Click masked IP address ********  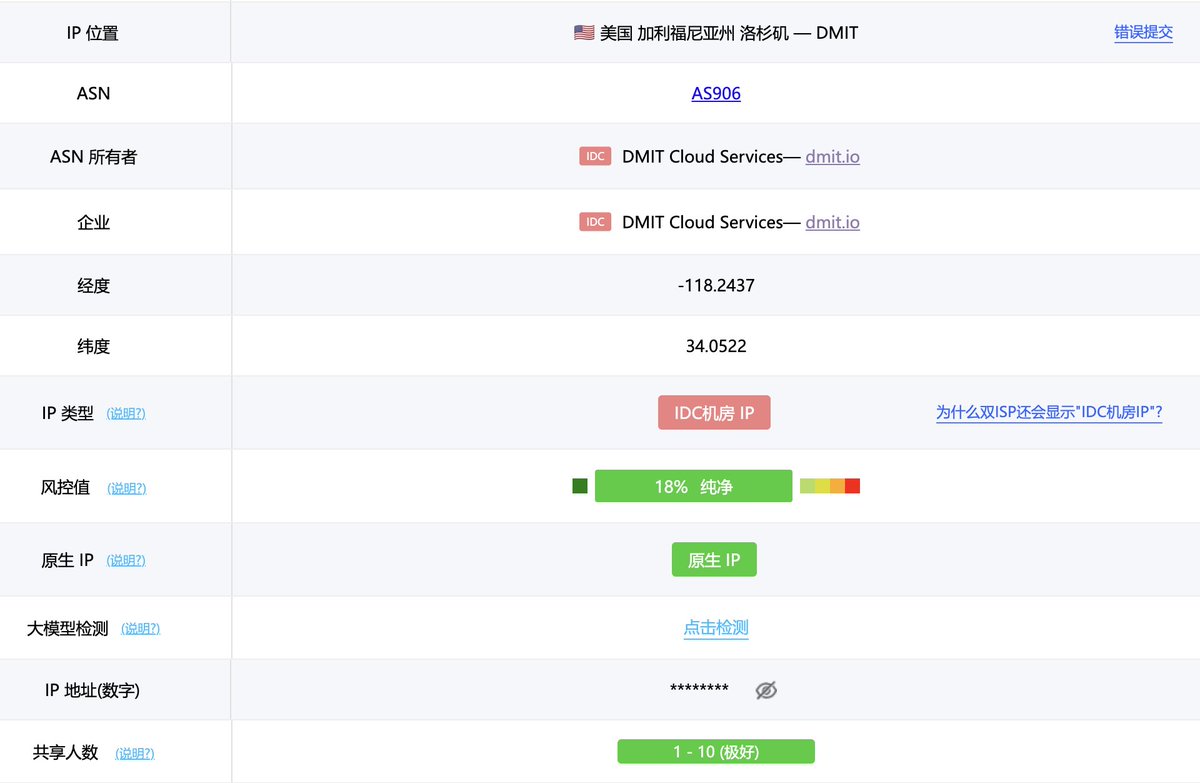pyautogui.click(x=699, y=689)
